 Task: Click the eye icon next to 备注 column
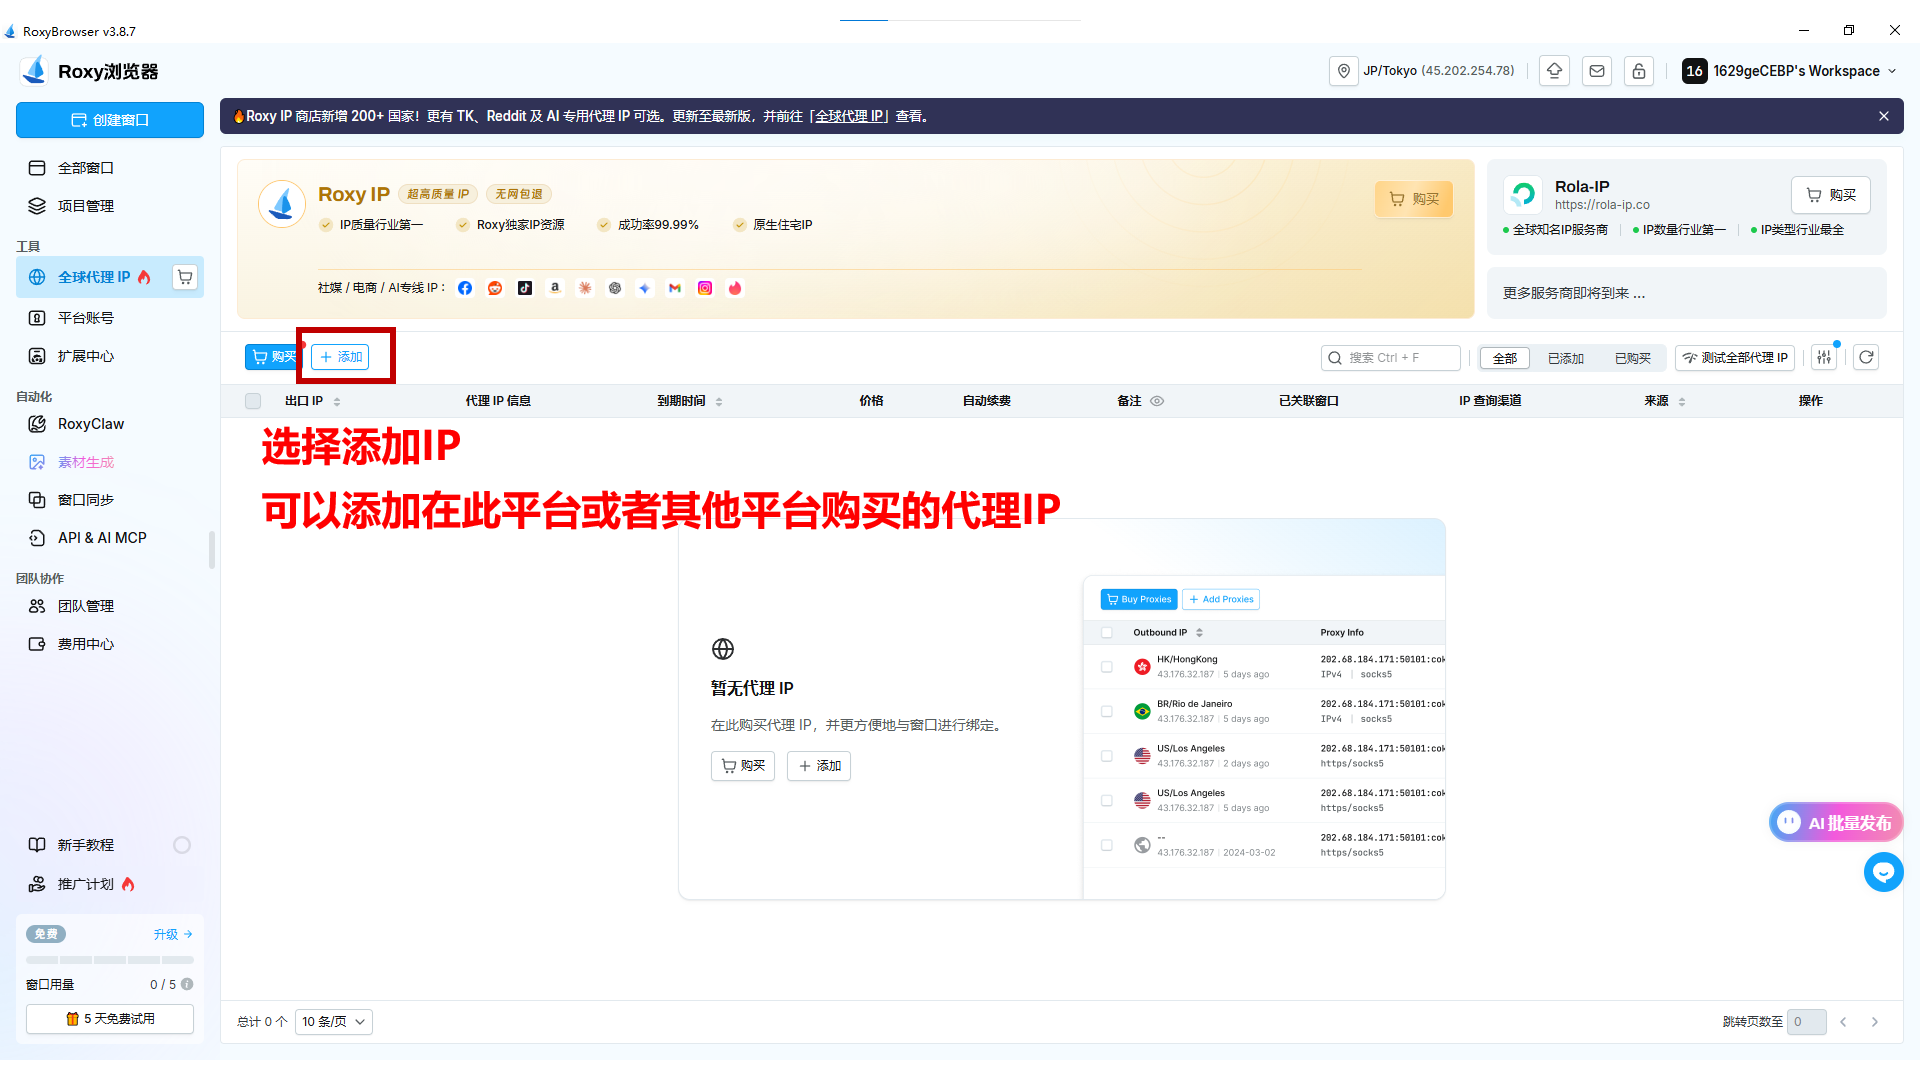coord(1157,401)
